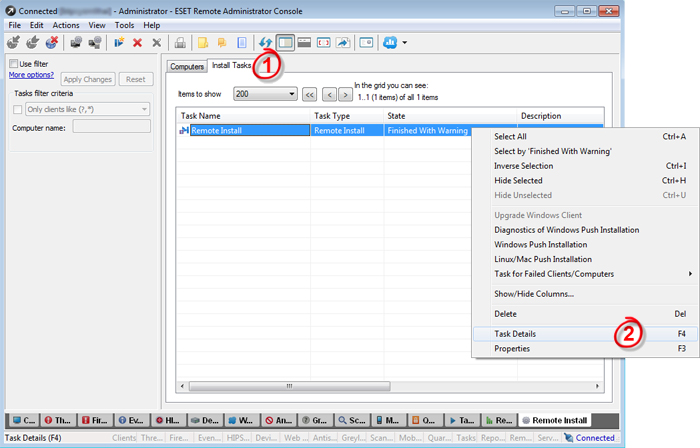Choose Task Details in context menu
This screenshot has height=448, width=700.
click(x=585, y=334)
